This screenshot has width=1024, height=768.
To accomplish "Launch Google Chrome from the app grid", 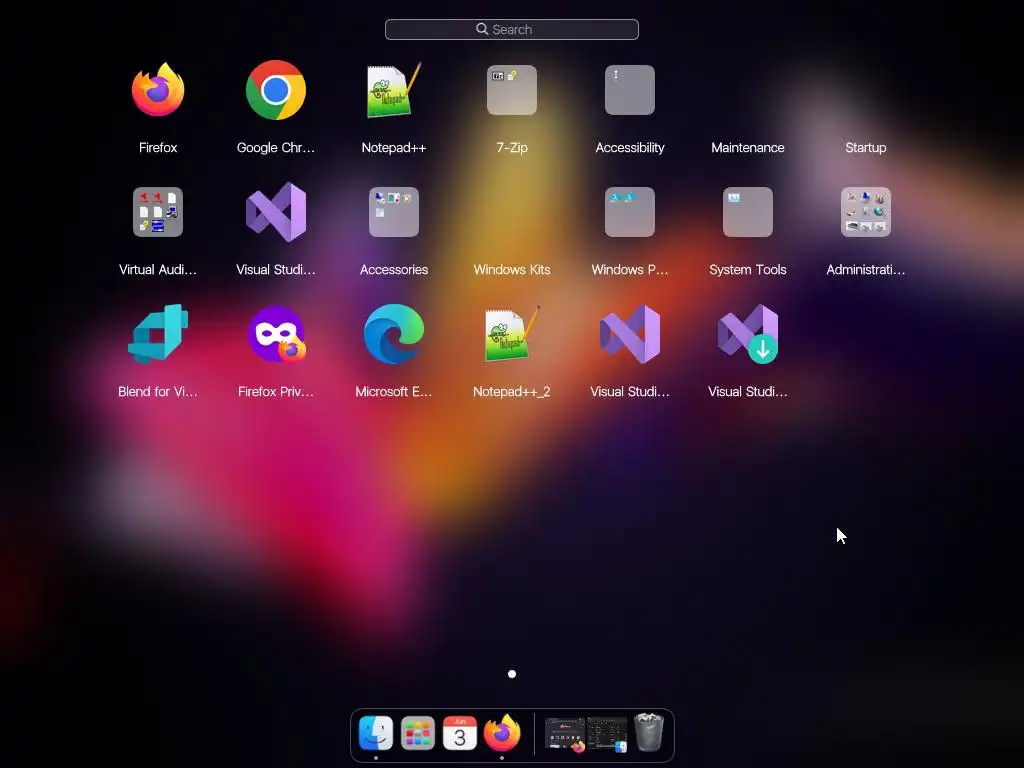I will (x=276, y=90).
